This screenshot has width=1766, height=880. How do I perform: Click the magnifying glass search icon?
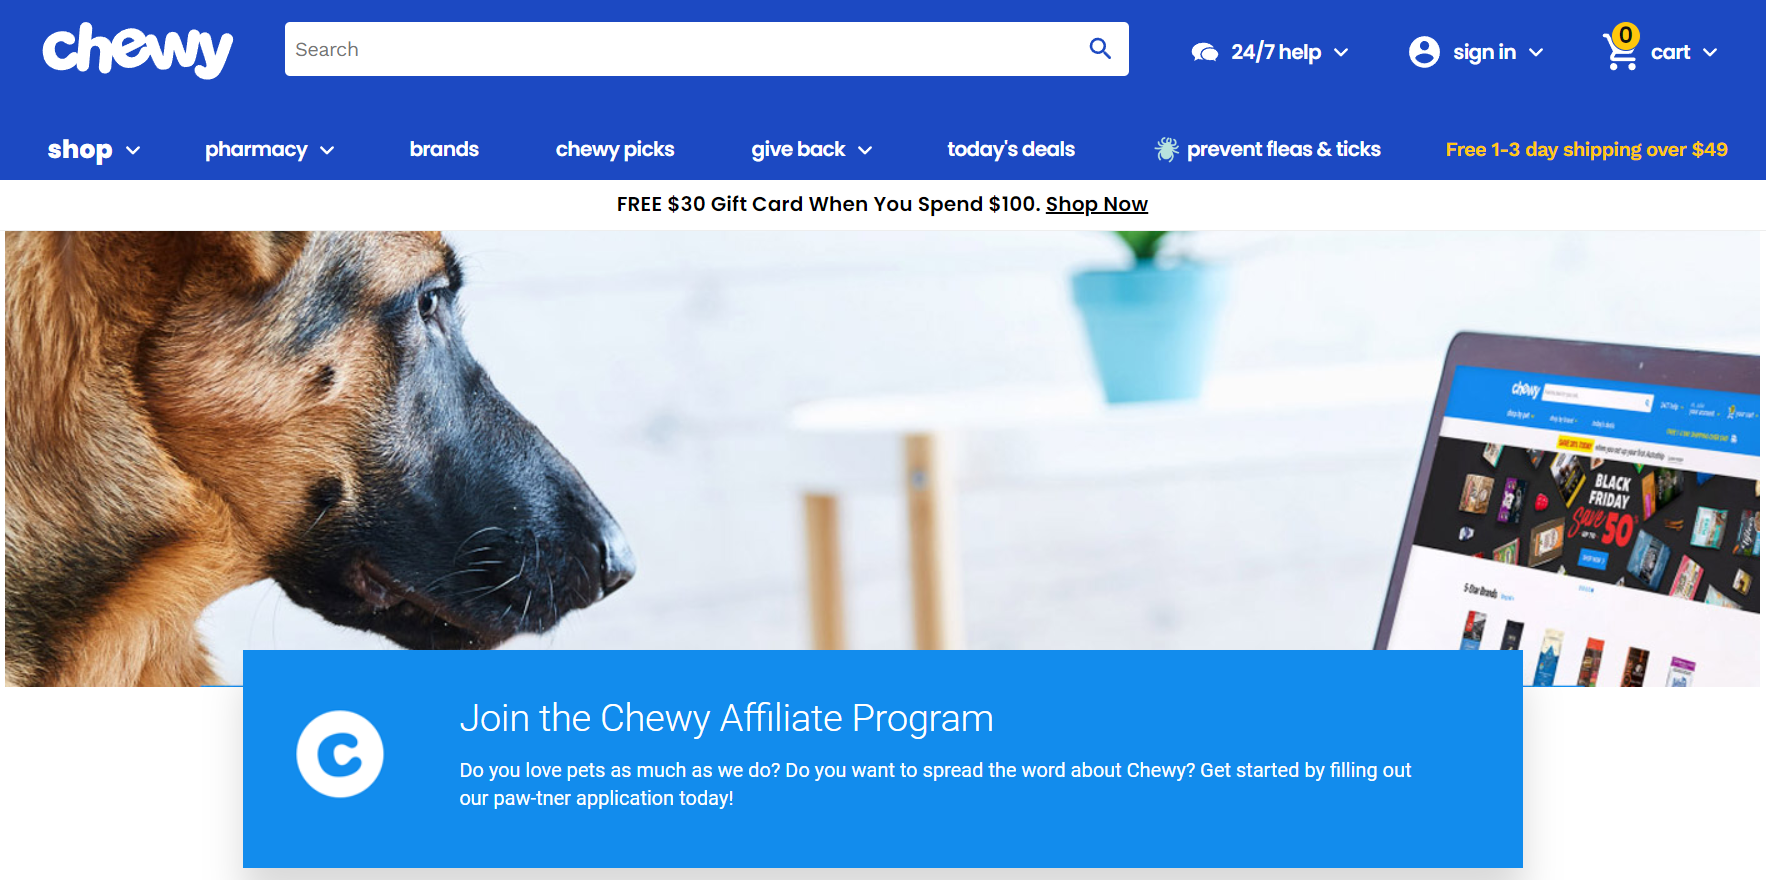coord(1100,49)
